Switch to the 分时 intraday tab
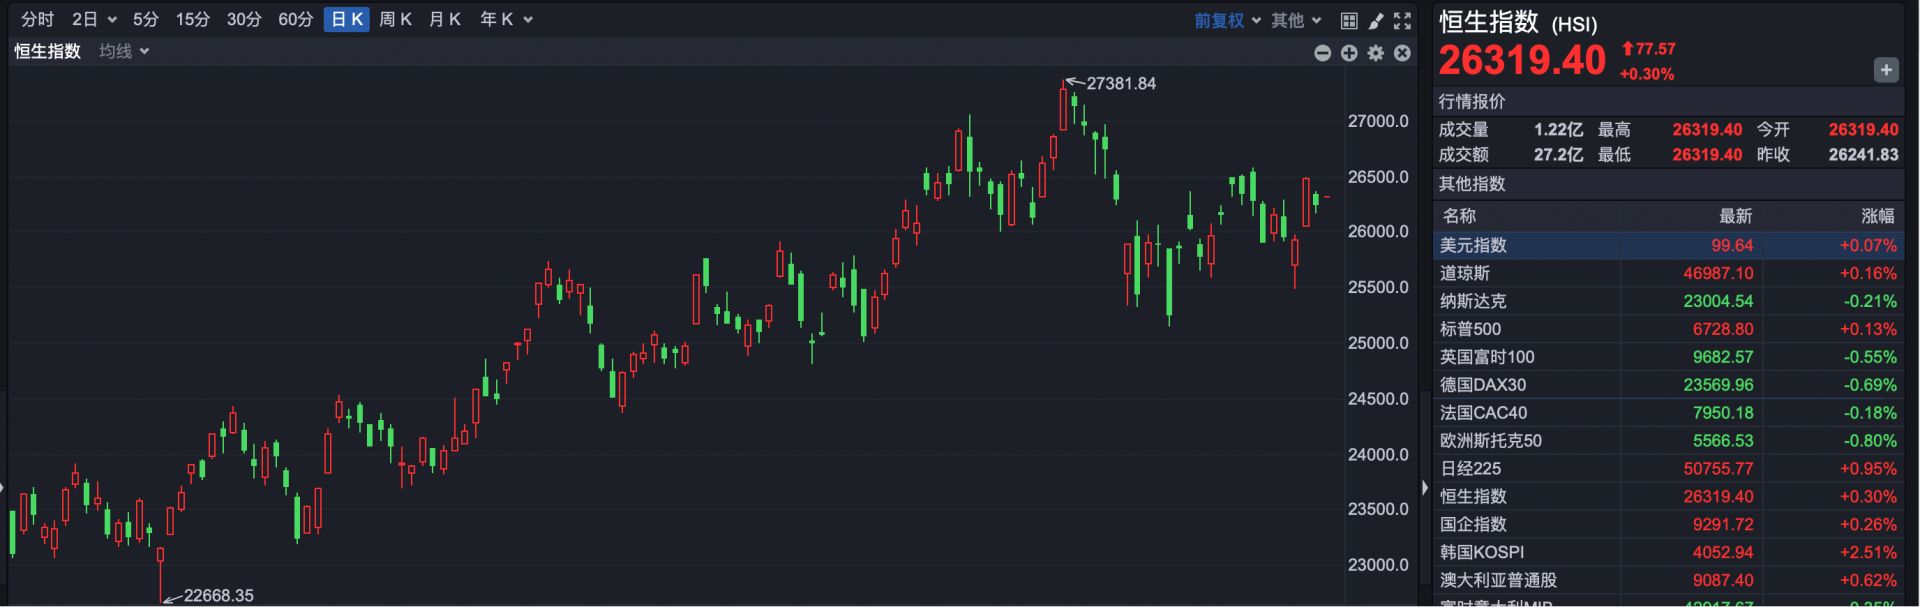This screenshot has height=607, width=1920. pyautogui.click(x=37, y=19)
